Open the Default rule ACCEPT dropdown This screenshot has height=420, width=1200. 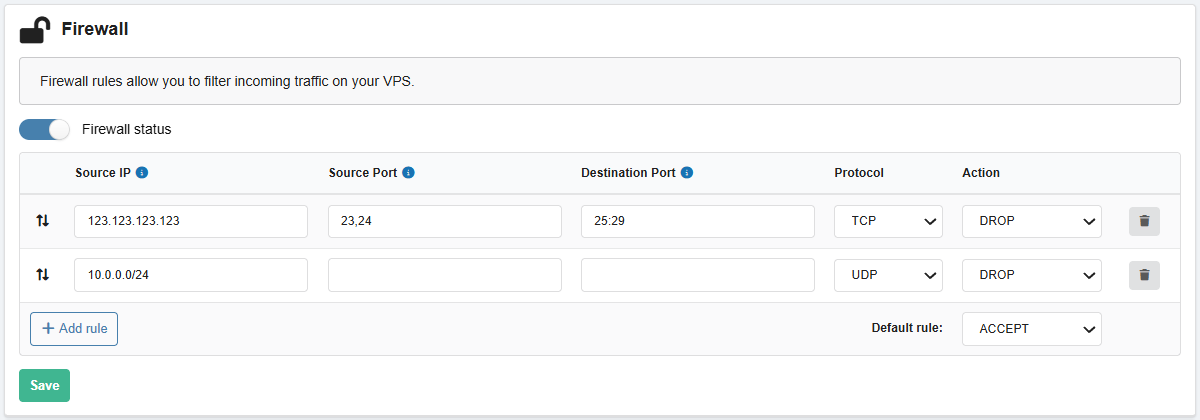point(1031,328)
